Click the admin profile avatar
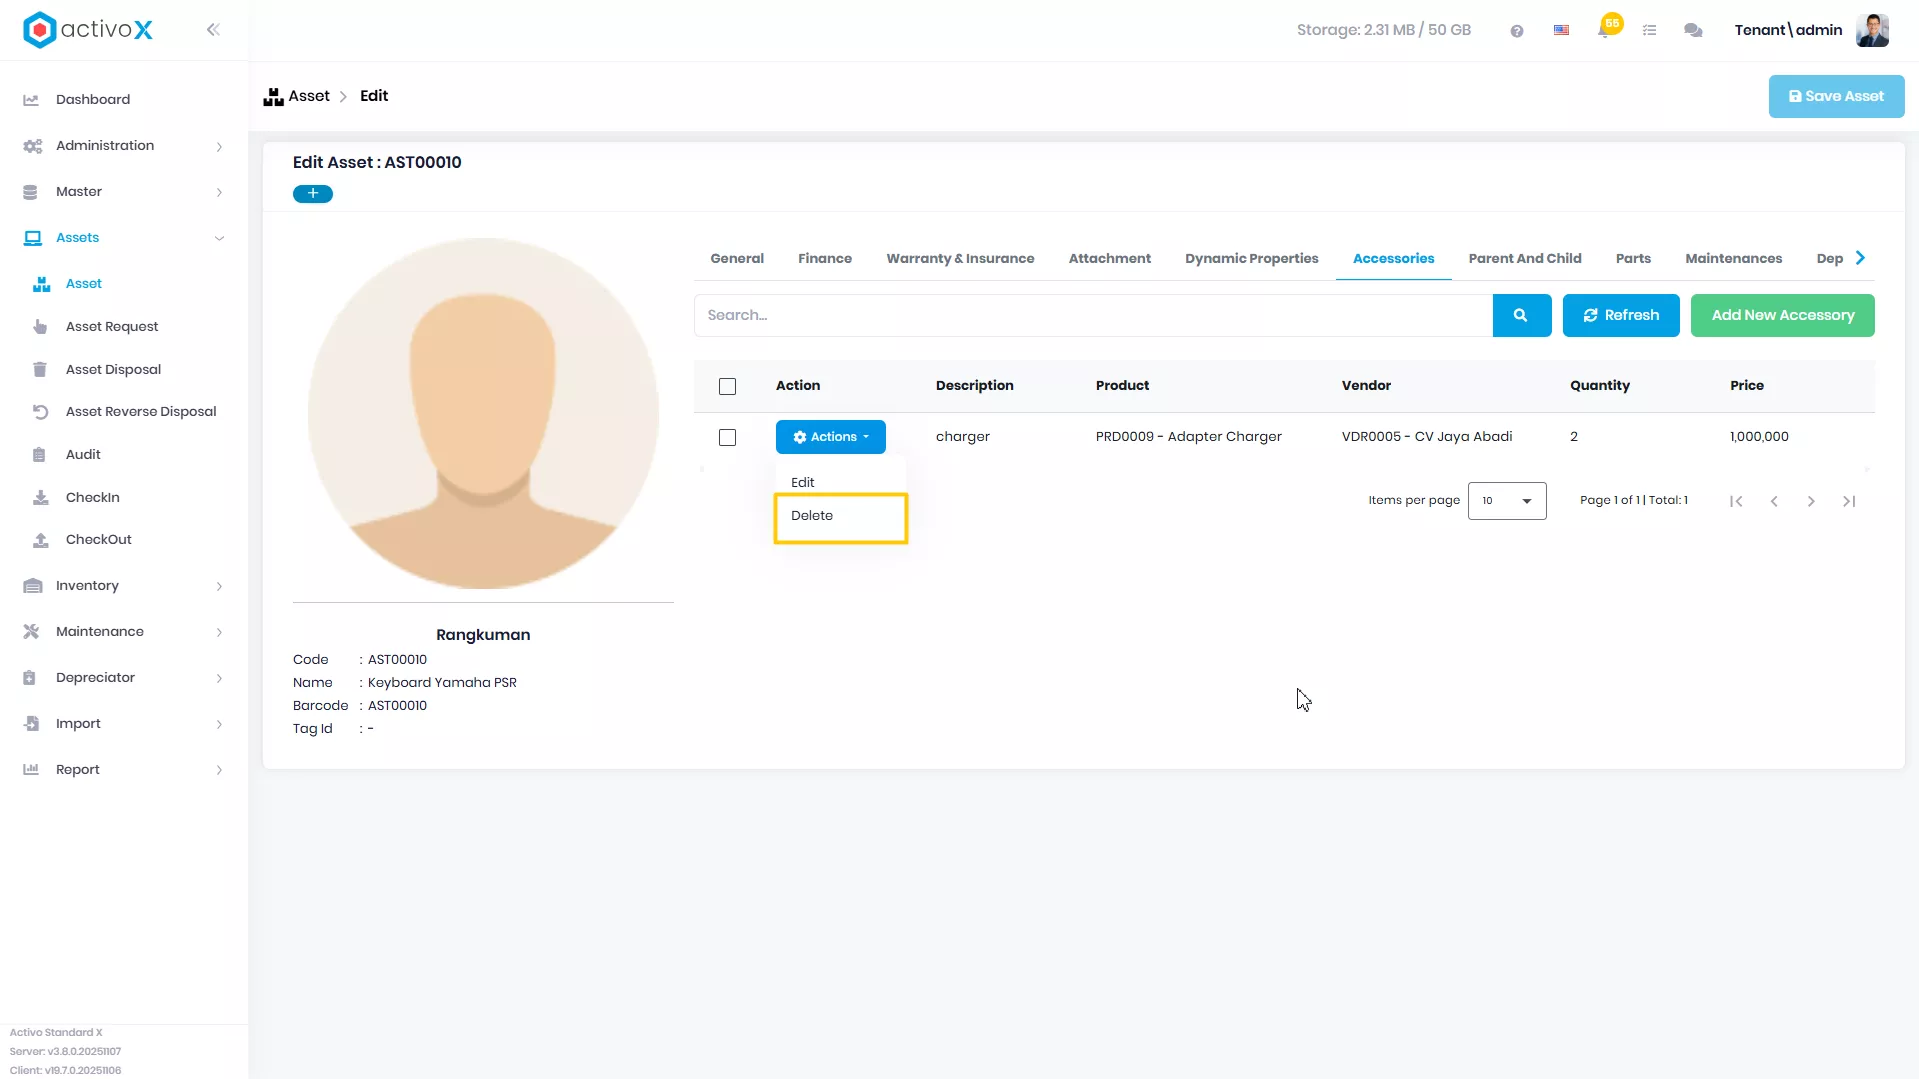1919x1079 pixels. point(1872,30)
